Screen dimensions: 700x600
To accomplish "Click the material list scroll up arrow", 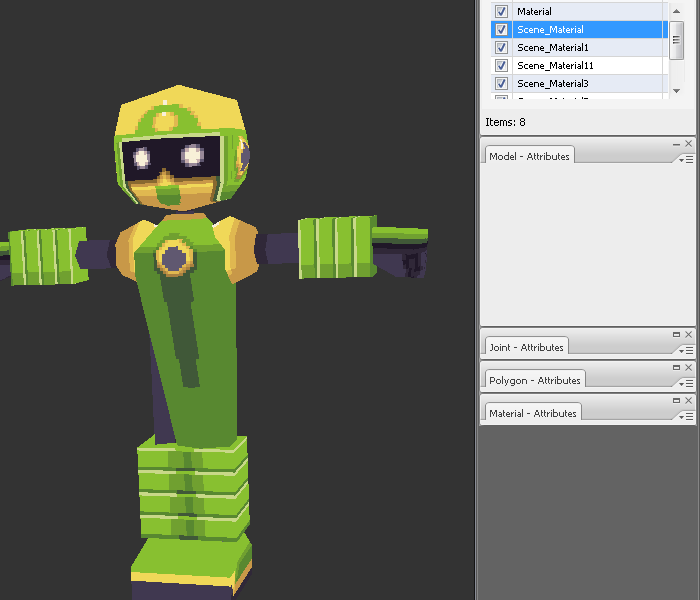I will [676, 11].
